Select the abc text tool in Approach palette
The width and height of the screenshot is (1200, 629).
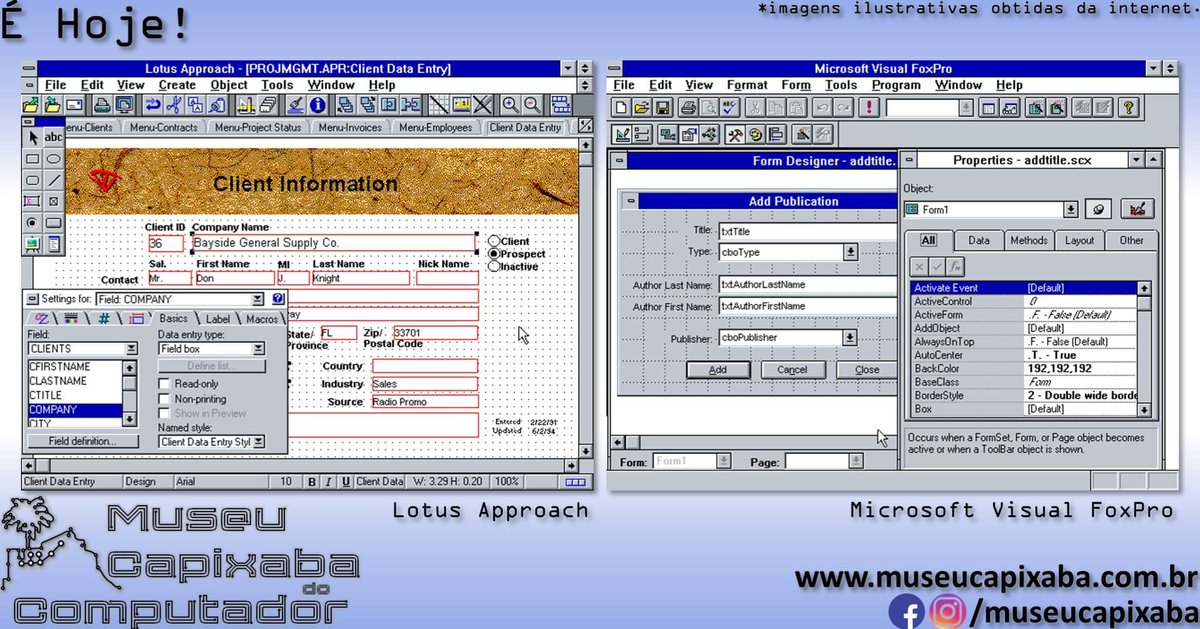tap(53, 137)
